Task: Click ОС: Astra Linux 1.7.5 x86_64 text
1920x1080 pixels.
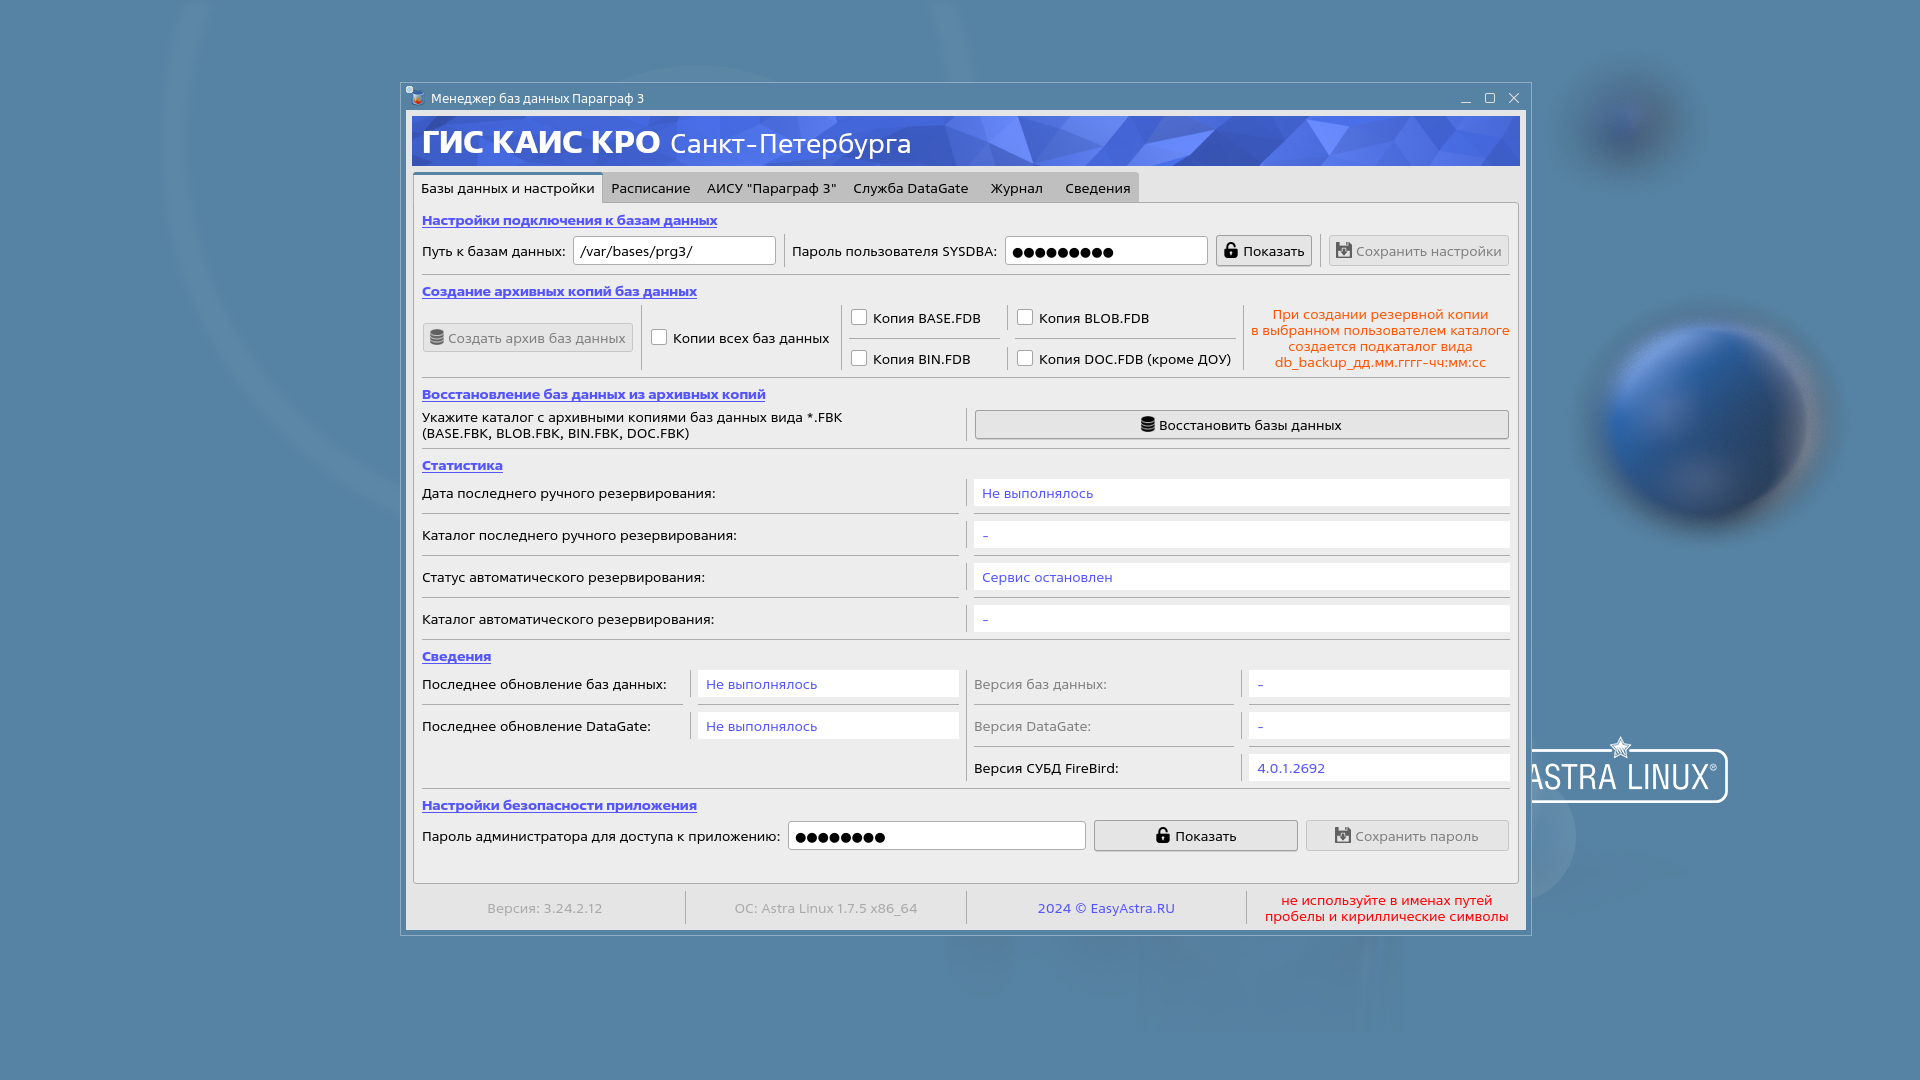Action: coord(826,908)
